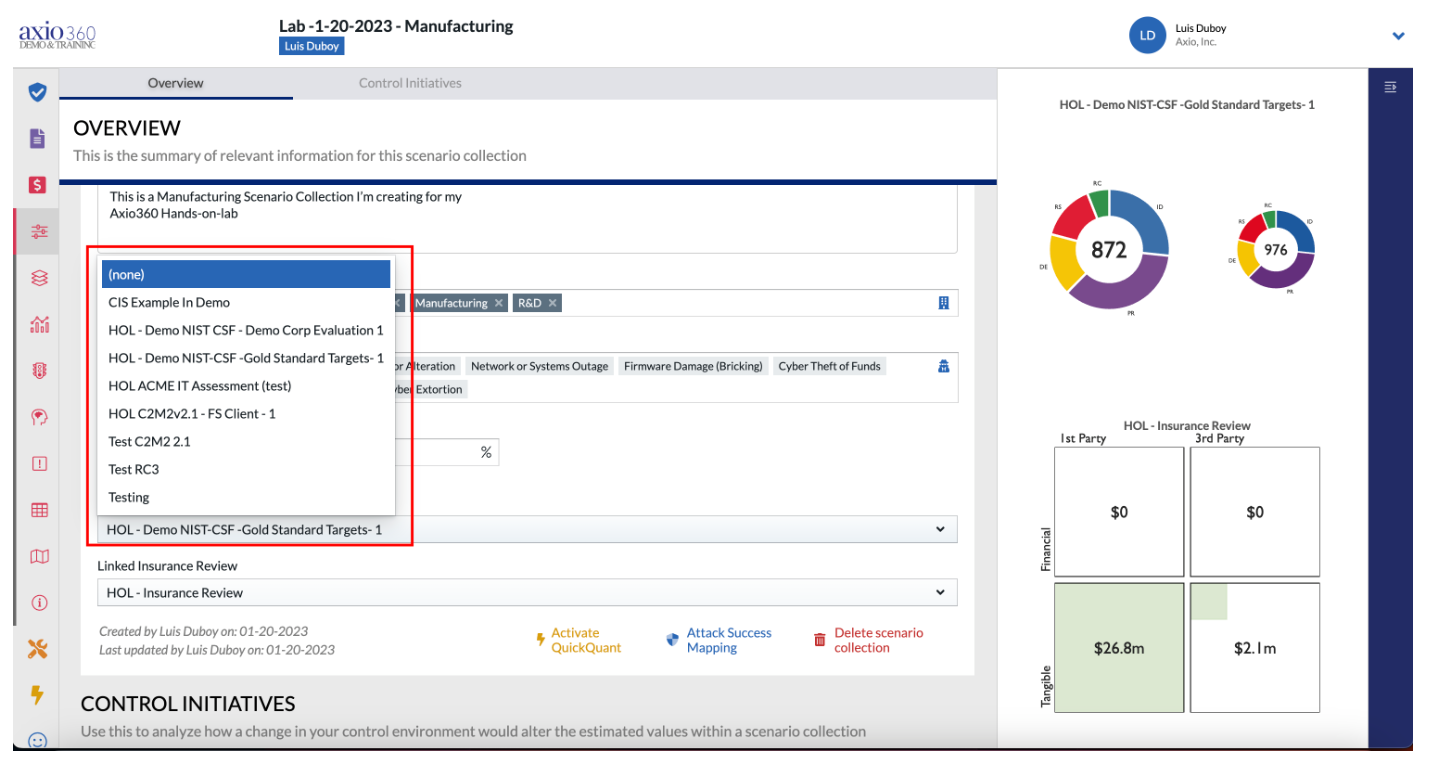
Task: Open the circled info sidebar icon
Action: click(39, 603)
